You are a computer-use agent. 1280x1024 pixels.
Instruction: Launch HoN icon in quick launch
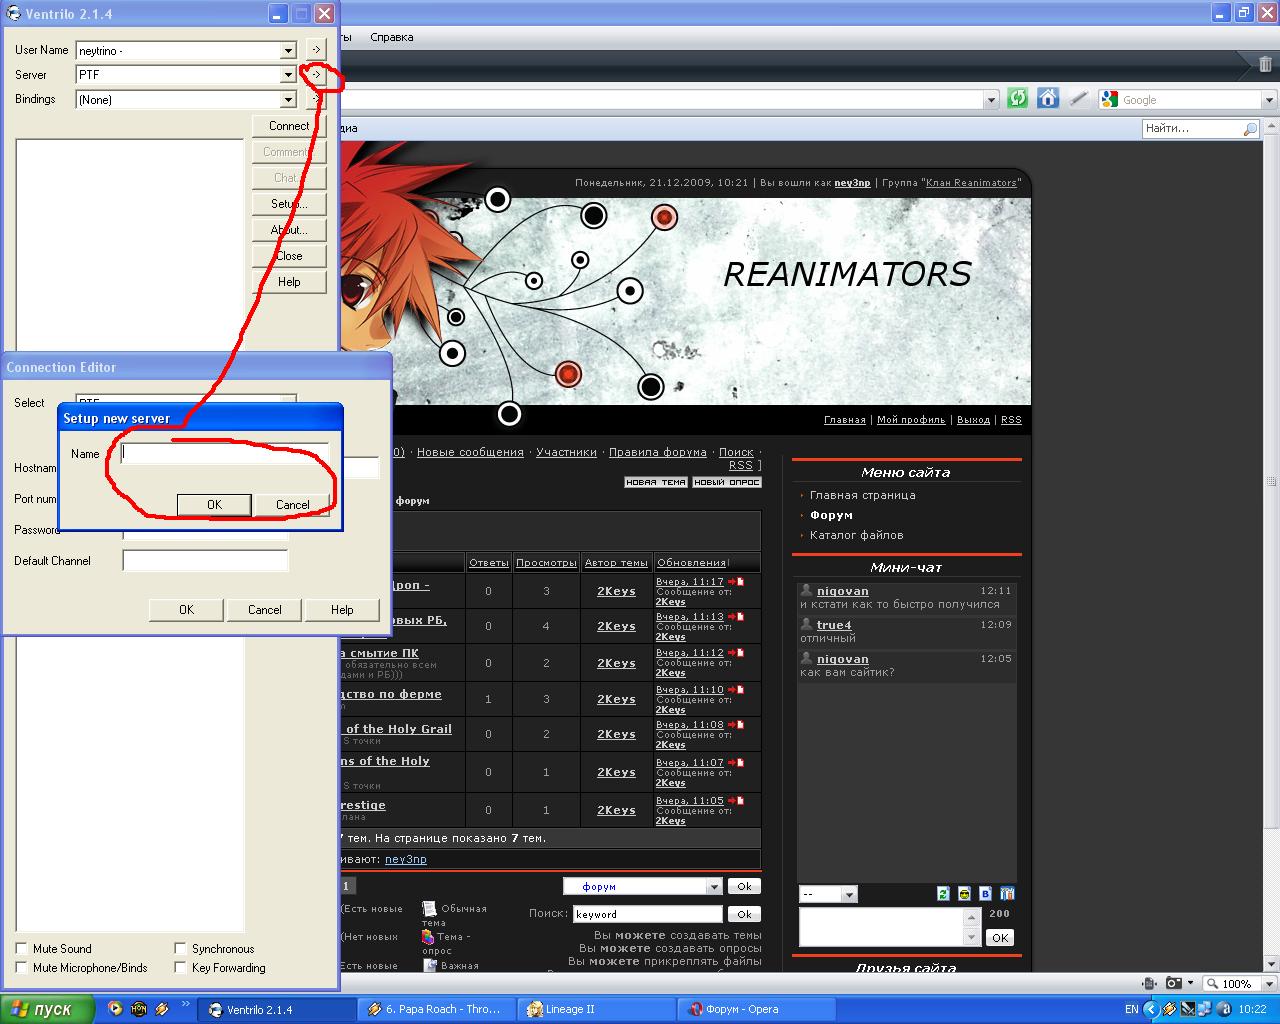tap(139, 1009)
